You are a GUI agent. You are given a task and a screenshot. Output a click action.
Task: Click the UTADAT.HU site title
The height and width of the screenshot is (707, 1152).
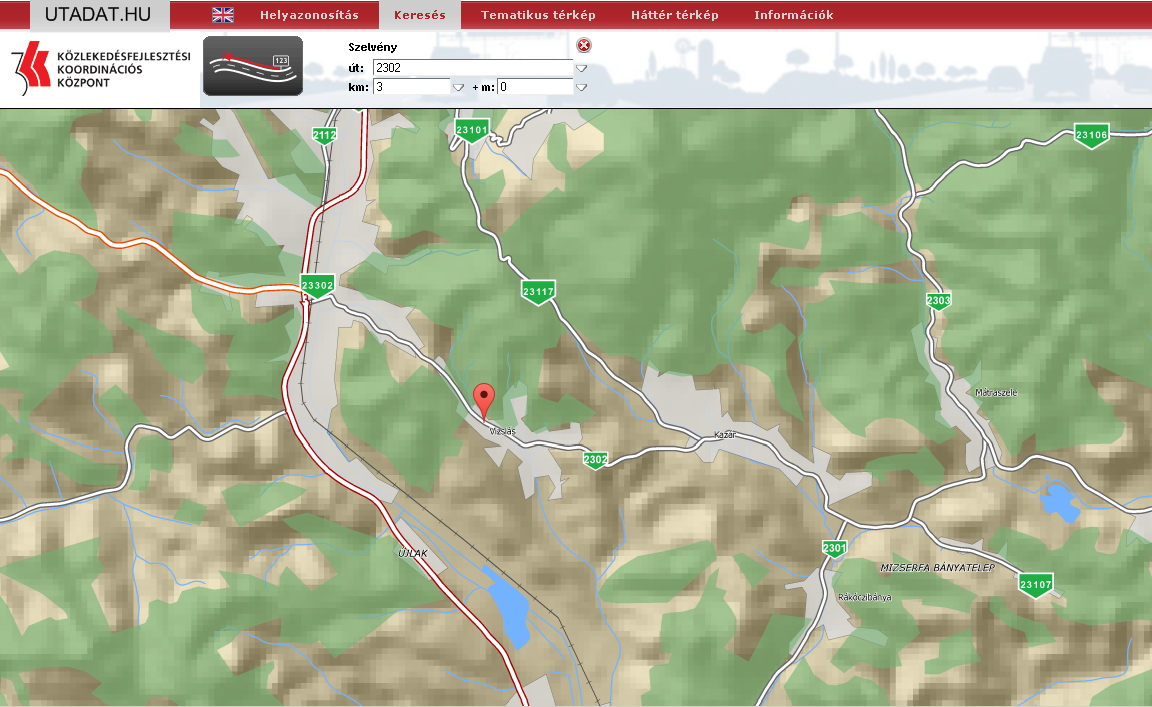coord(98,14)
